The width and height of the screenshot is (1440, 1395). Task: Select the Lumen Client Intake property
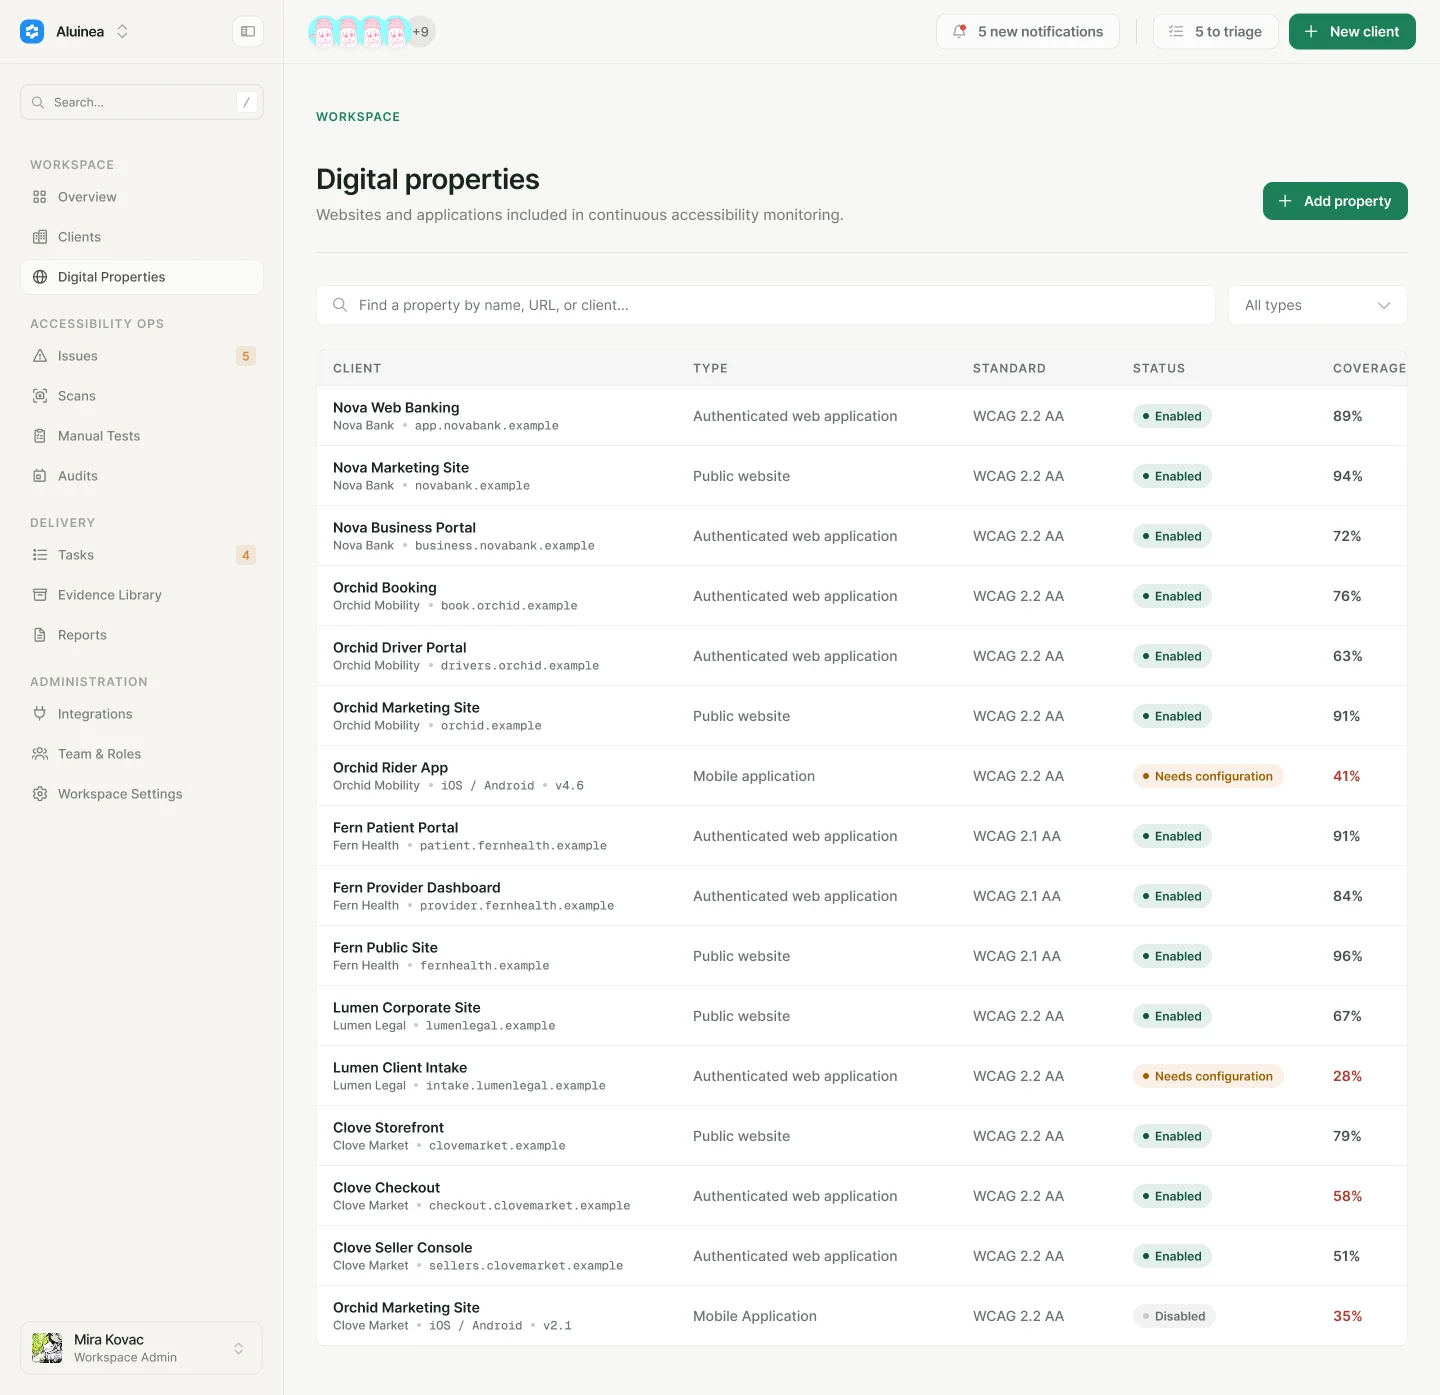[x=861, y=1076]
